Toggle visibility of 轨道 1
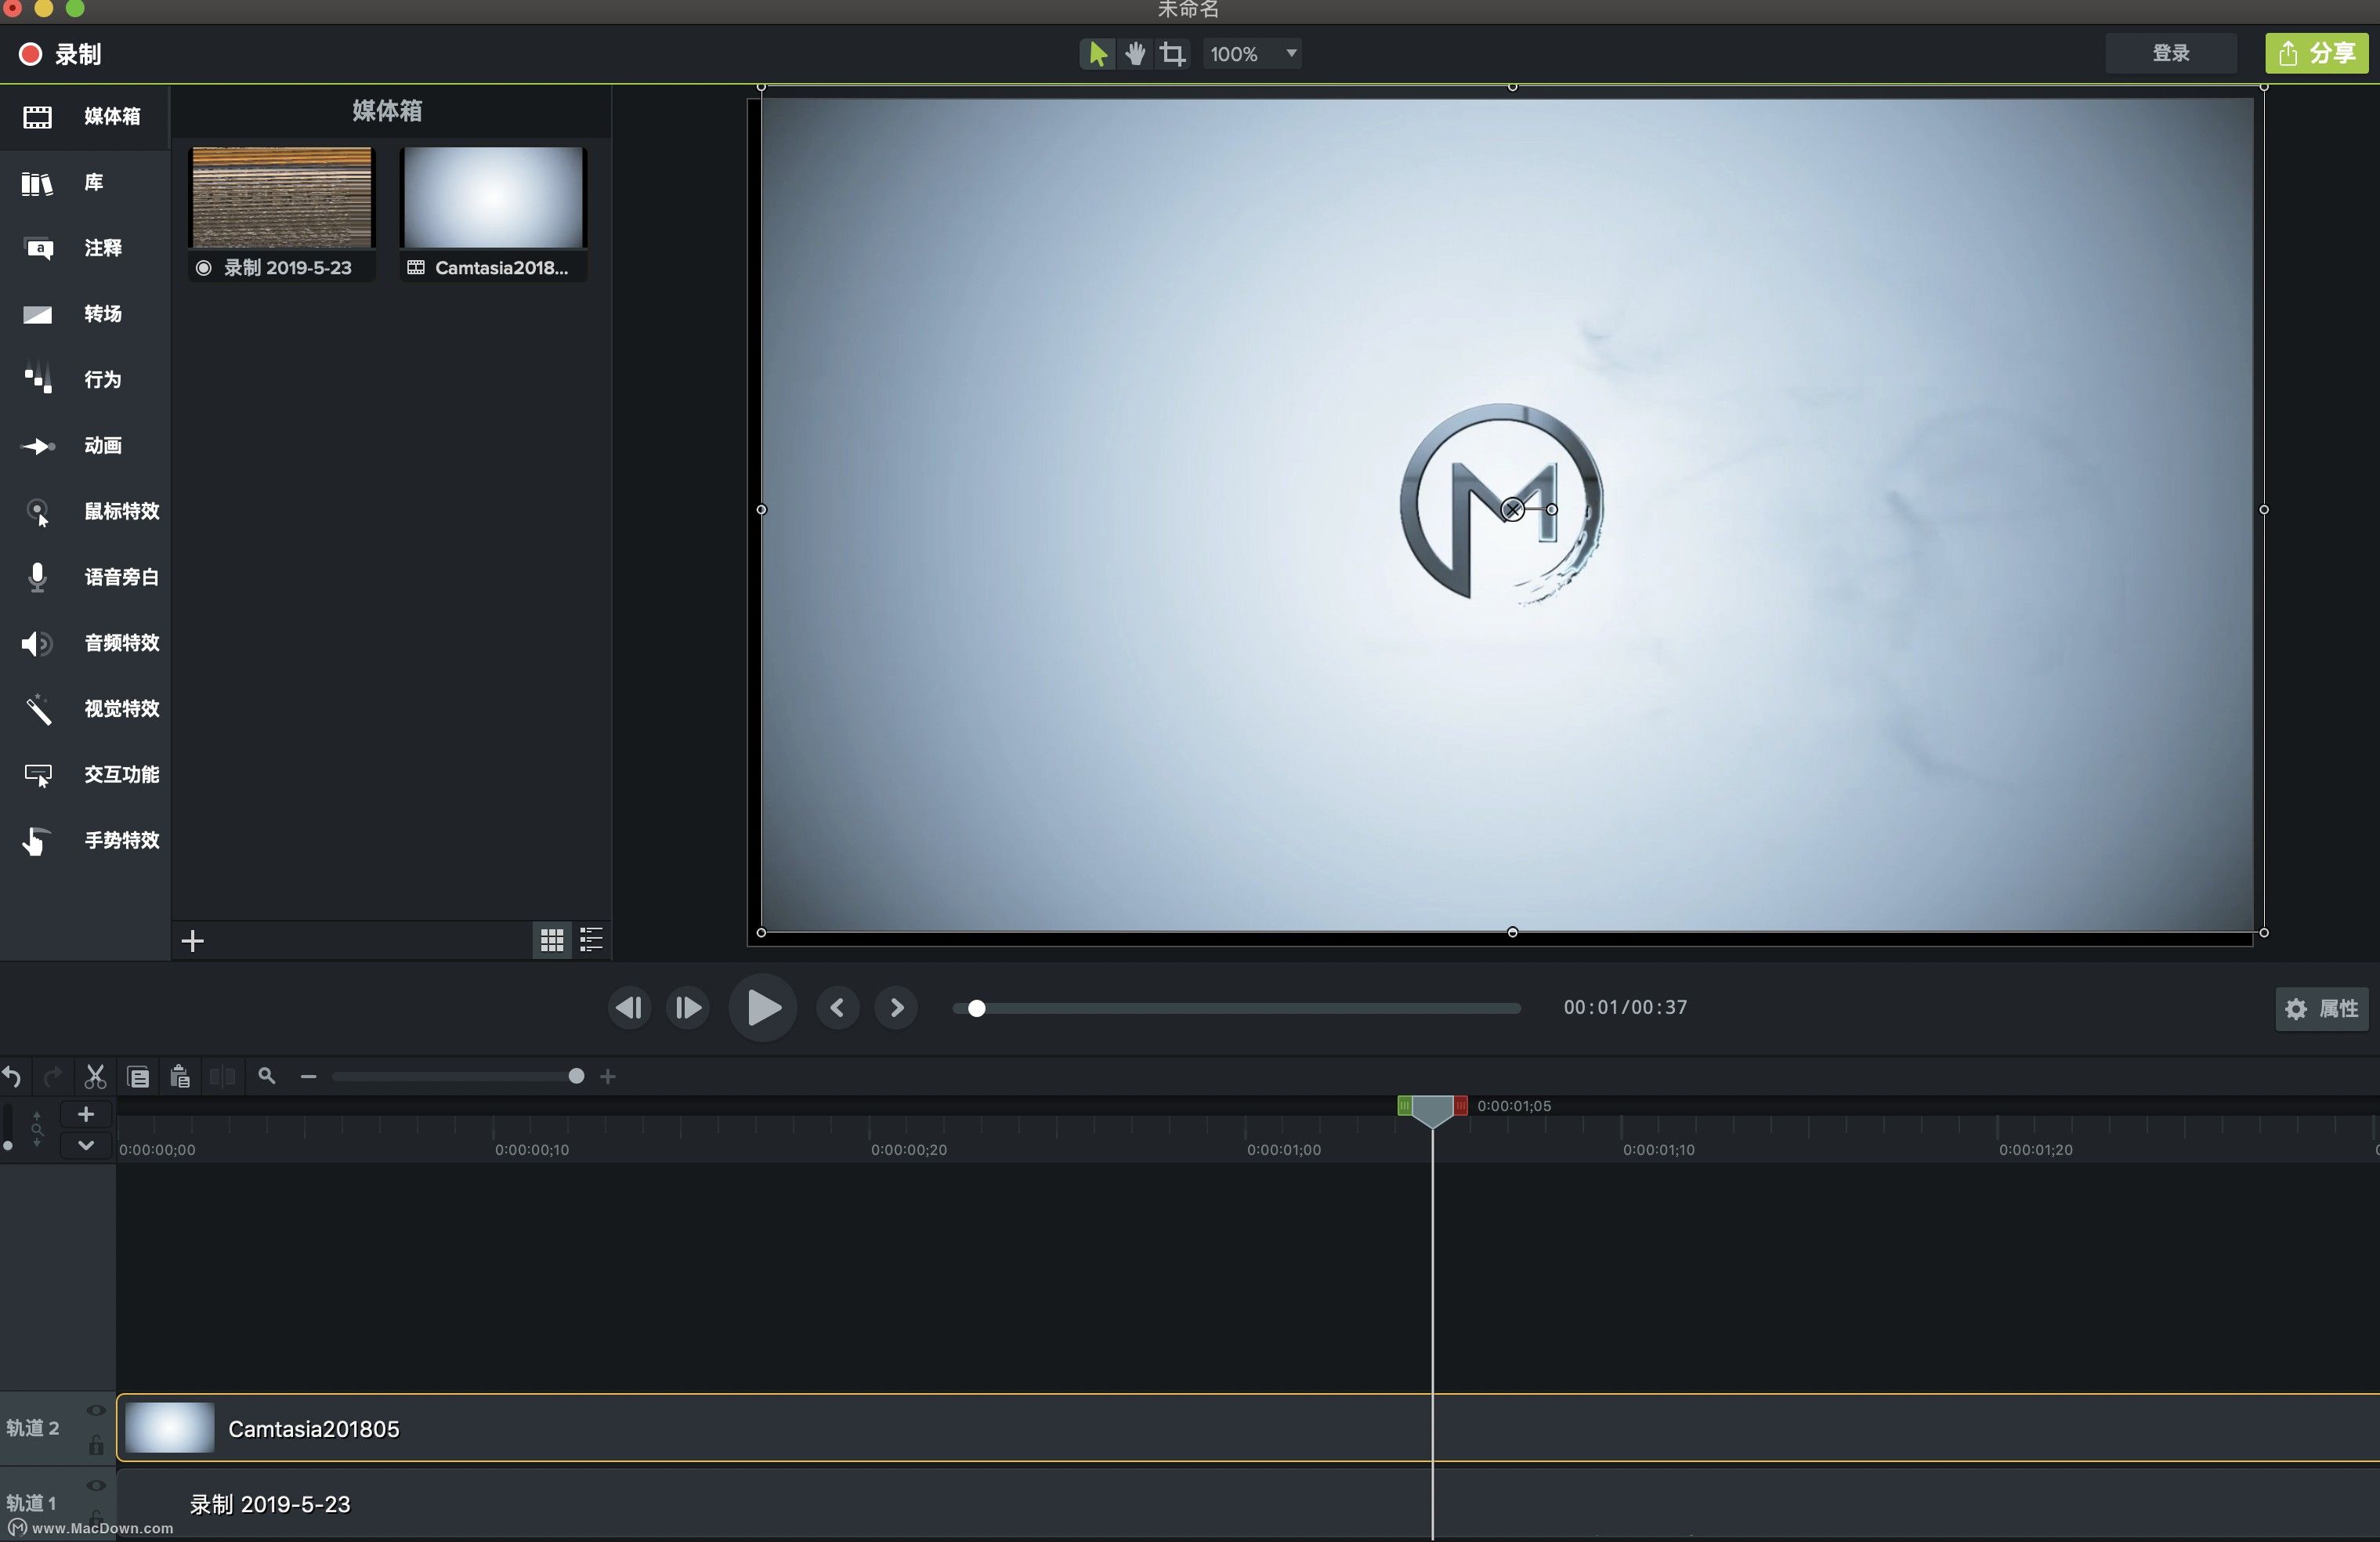This screenshot has width=2380, height=1542. click(96, 1486)
